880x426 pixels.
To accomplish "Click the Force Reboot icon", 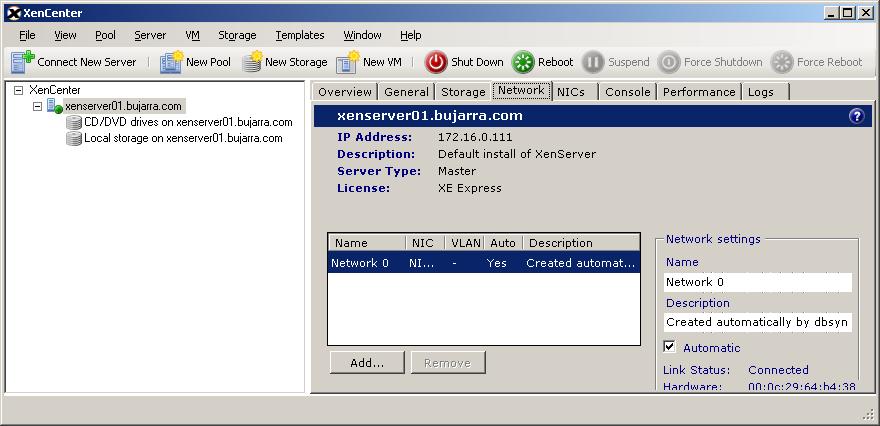I will click(782, 62).
